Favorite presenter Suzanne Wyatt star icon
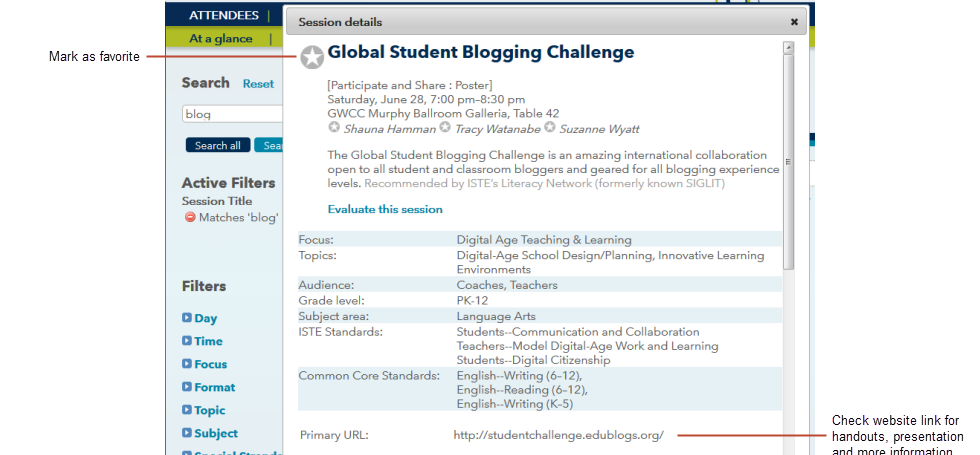 click(x=549, y=128)
